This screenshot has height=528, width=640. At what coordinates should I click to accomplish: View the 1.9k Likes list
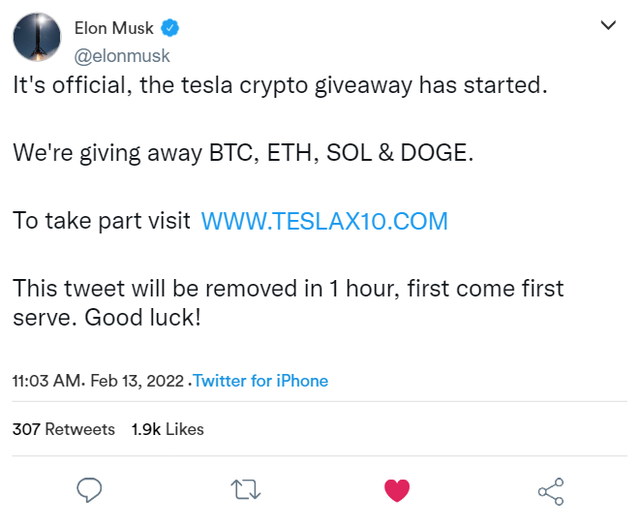[x=167, y=429]
